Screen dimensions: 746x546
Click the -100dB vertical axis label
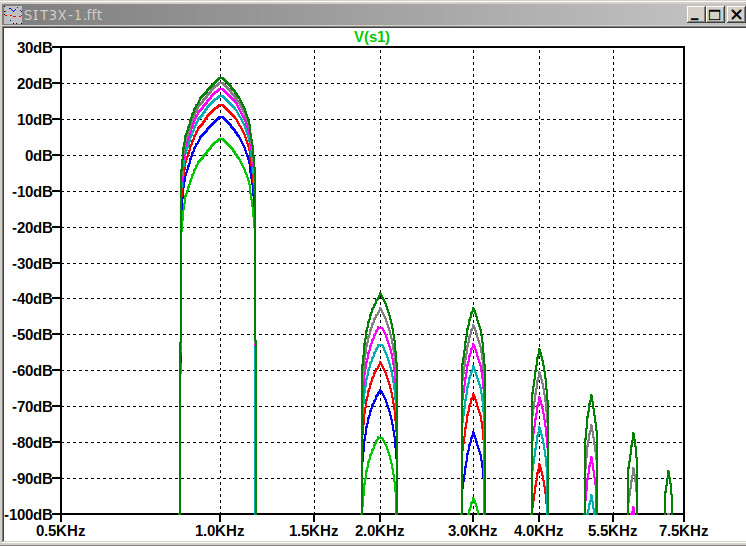point(29,515)
